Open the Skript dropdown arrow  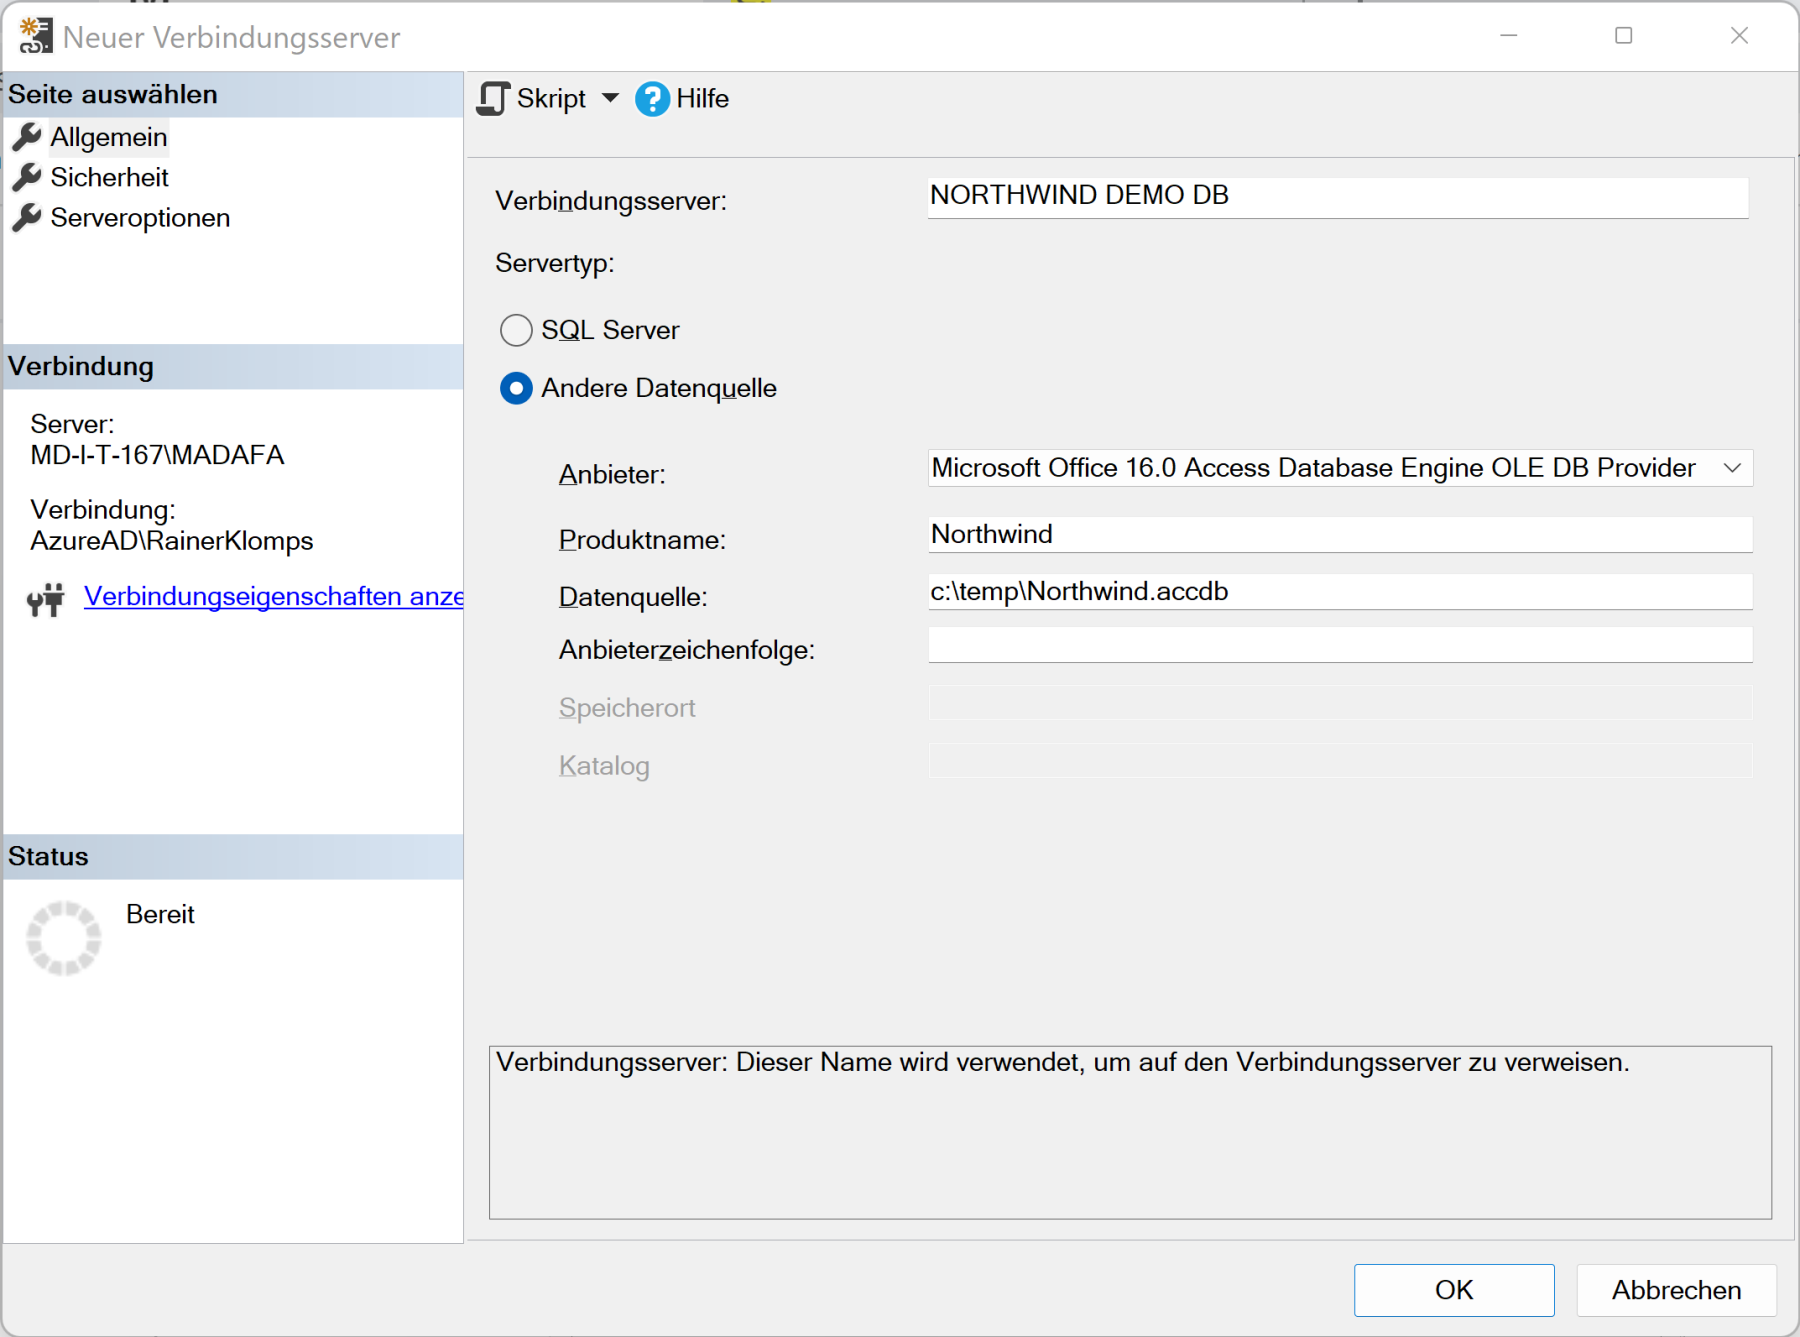tap(610, 99)
